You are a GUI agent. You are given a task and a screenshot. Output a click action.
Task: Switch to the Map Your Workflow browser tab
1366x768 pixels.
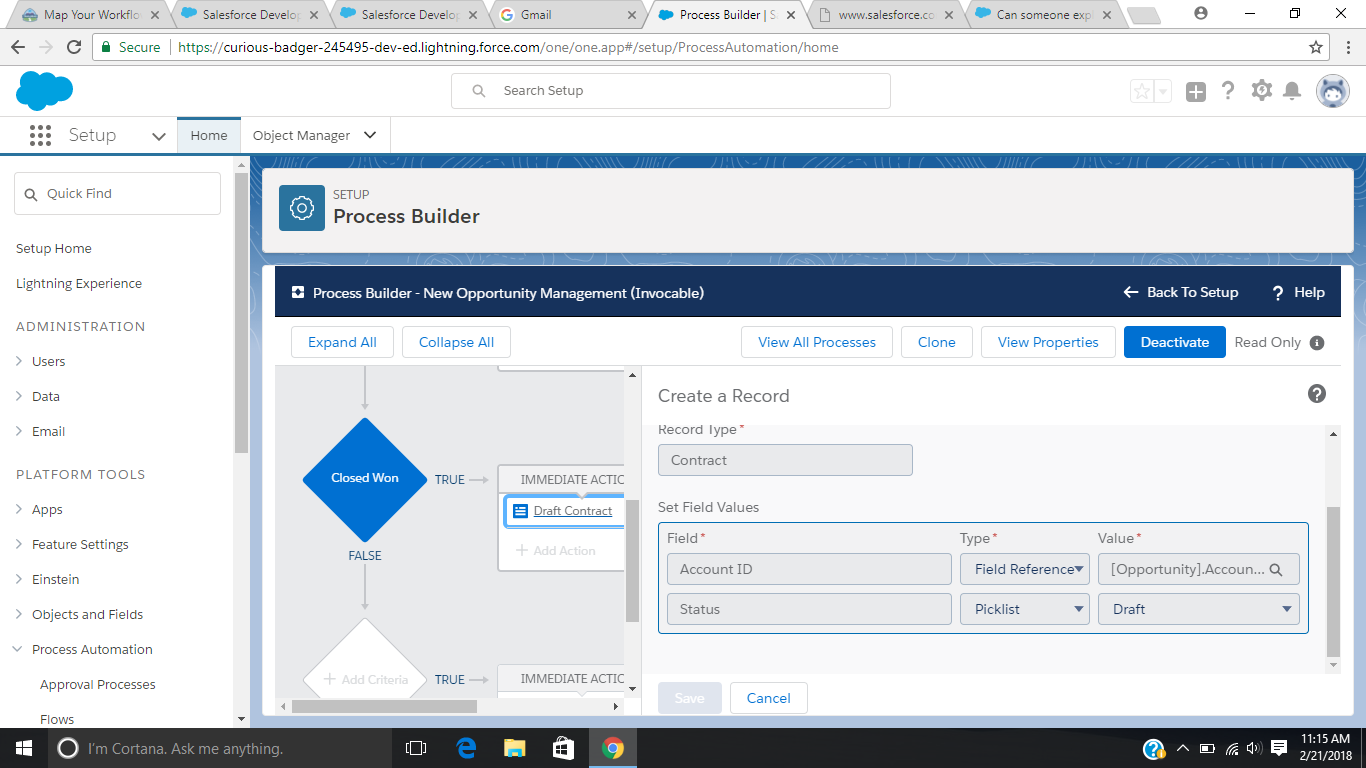90,15
